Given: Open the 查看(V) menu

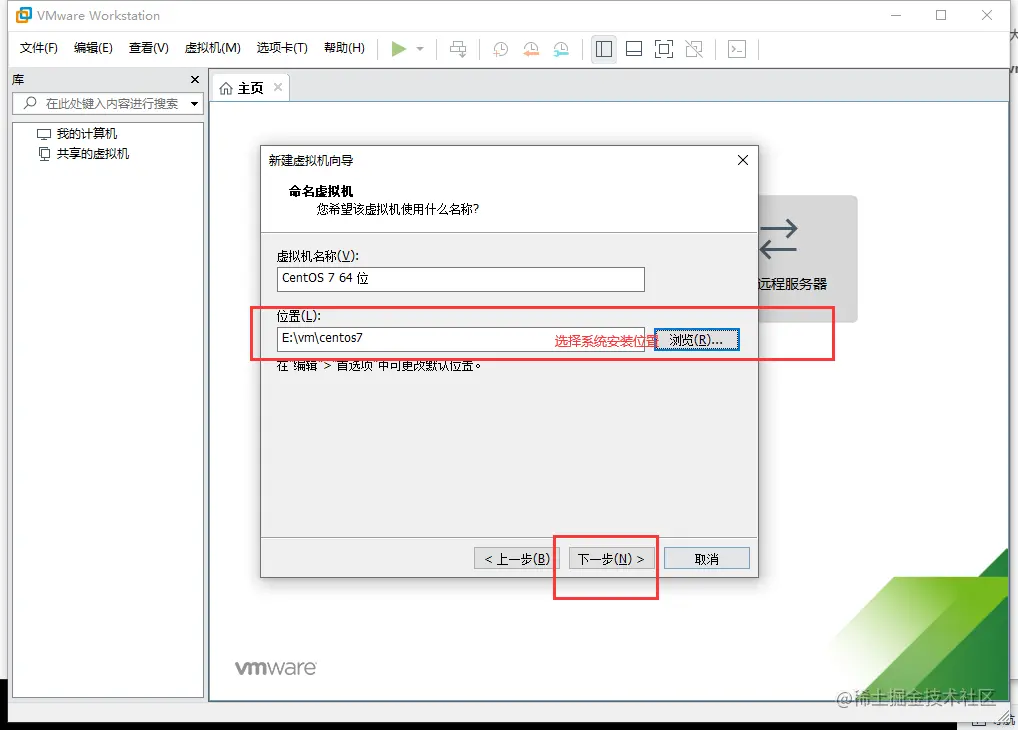Looking at the screenshot, I should [149, 48].
